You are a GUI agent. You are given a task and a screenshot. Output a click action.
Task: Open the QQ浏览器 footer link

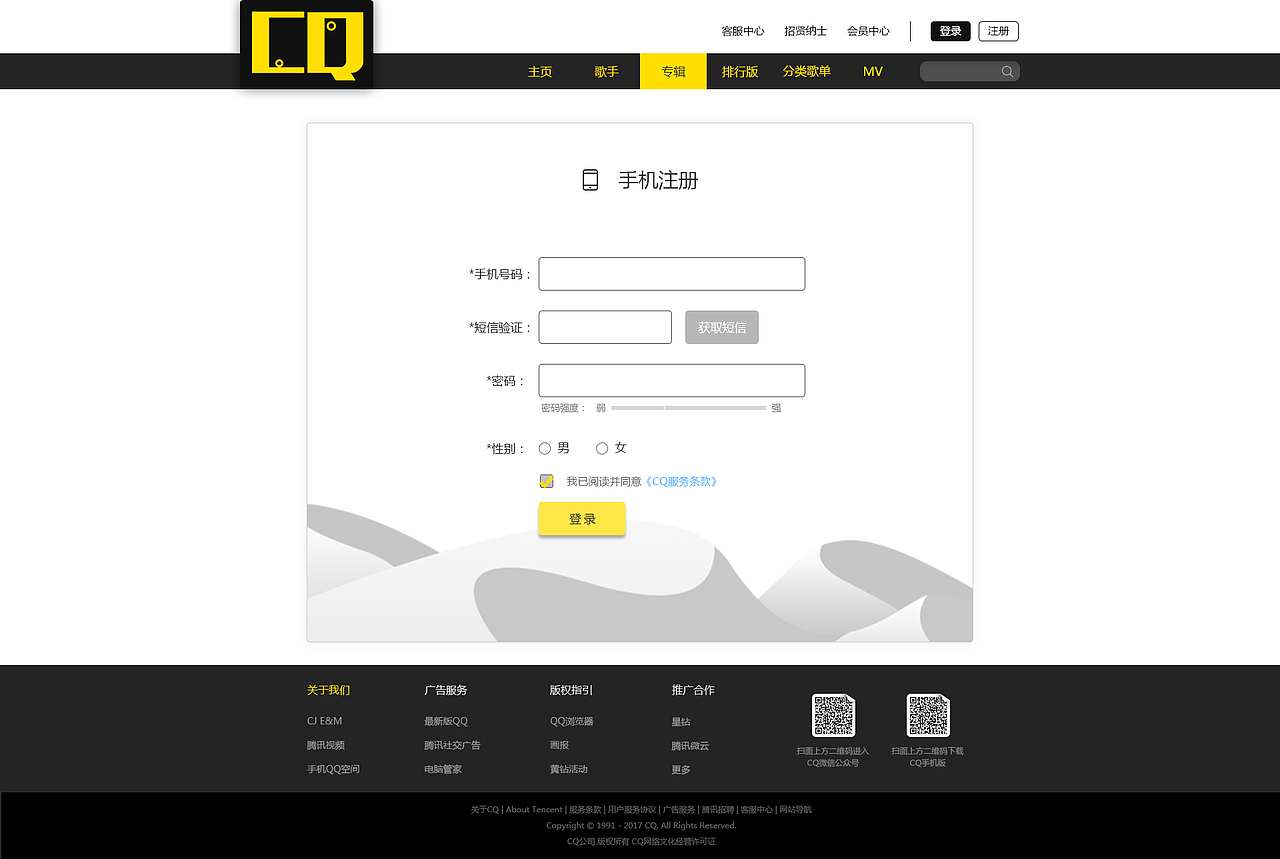pos(571,721)
